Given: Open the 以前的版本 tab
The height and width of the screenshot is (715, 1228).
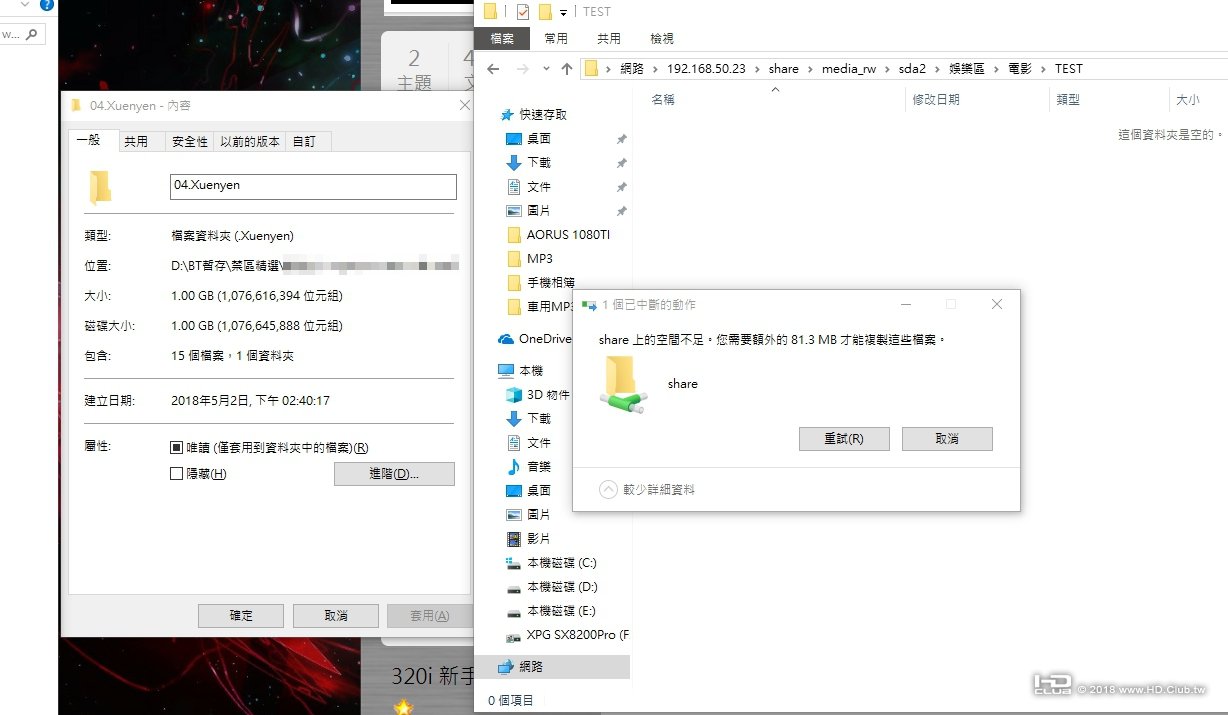Looking at the screenshot, I should pyautogui.click(x=250, y=142).
